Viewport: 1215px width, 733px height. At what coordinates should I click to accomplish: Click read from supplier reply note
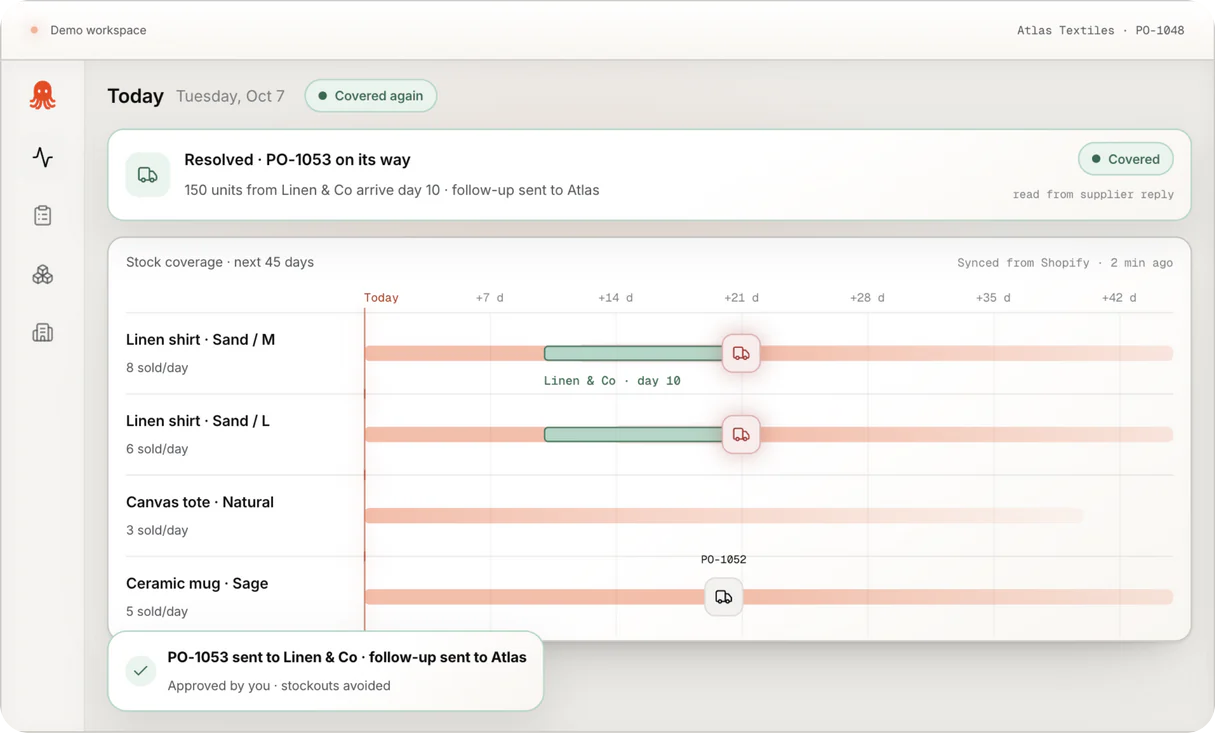click(x=1093, y=194)
